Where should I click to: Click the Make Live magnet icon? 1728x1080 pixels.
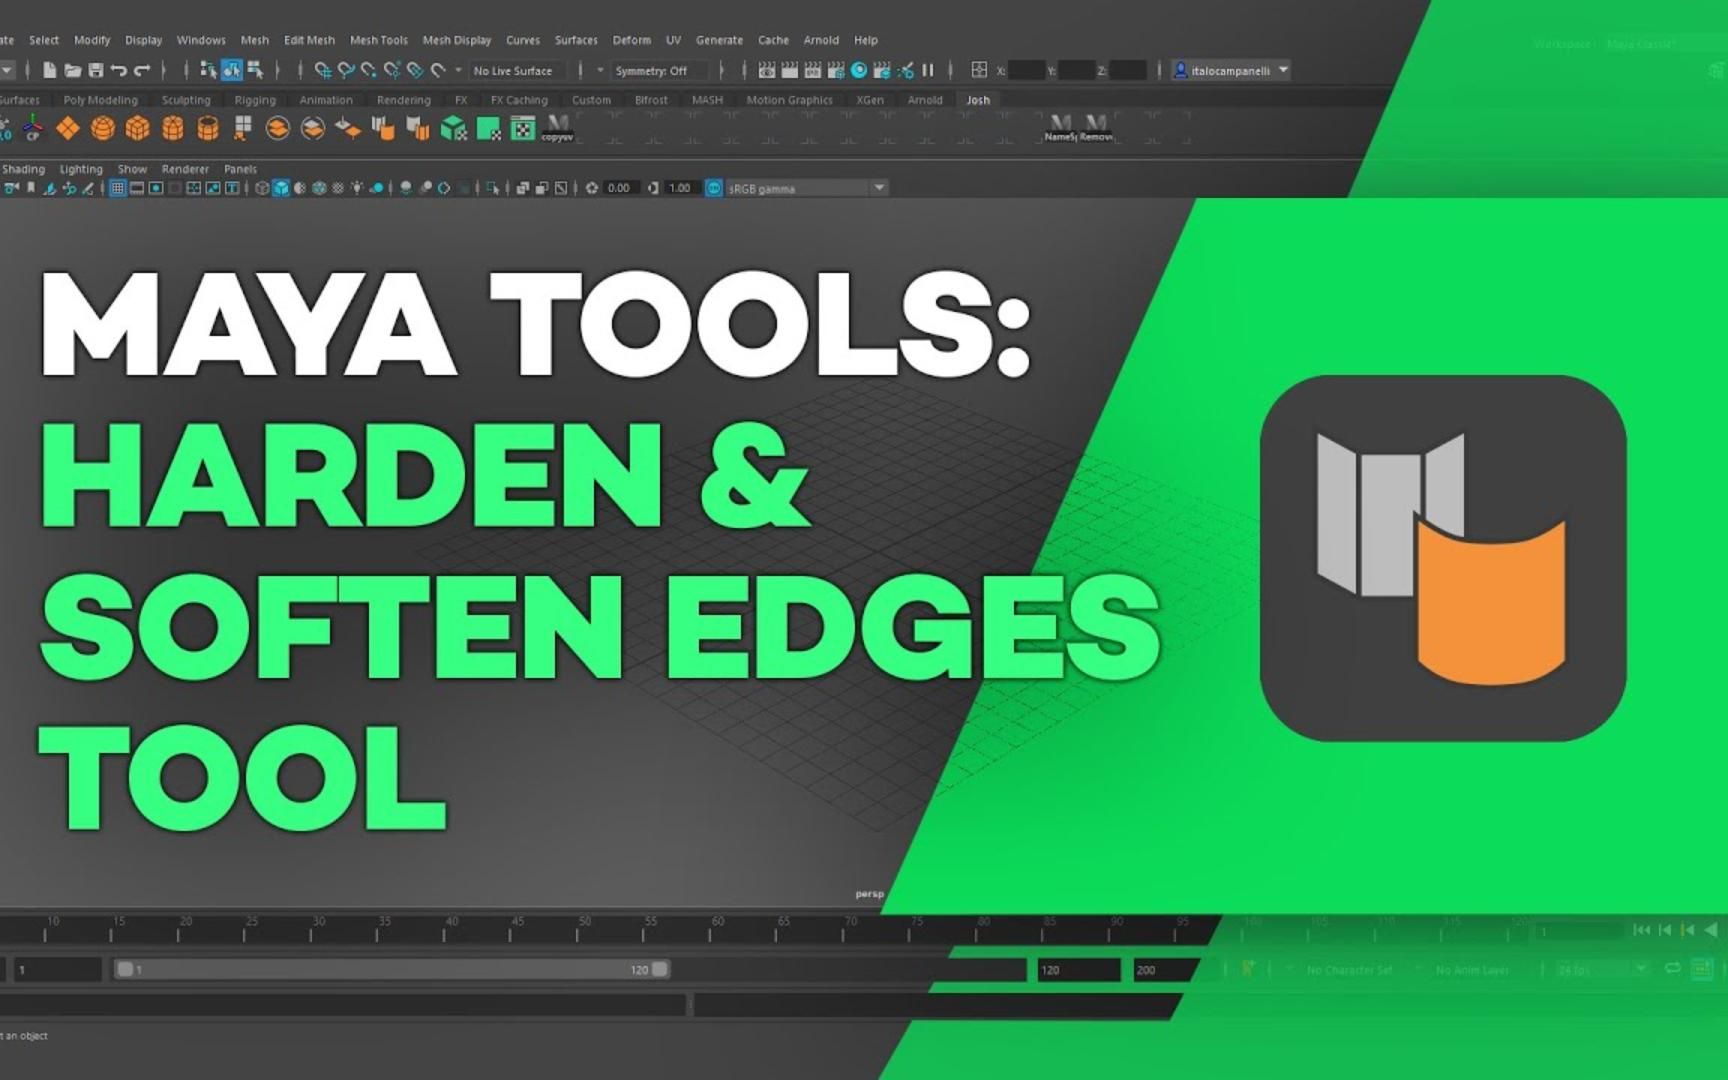[438, 70]
